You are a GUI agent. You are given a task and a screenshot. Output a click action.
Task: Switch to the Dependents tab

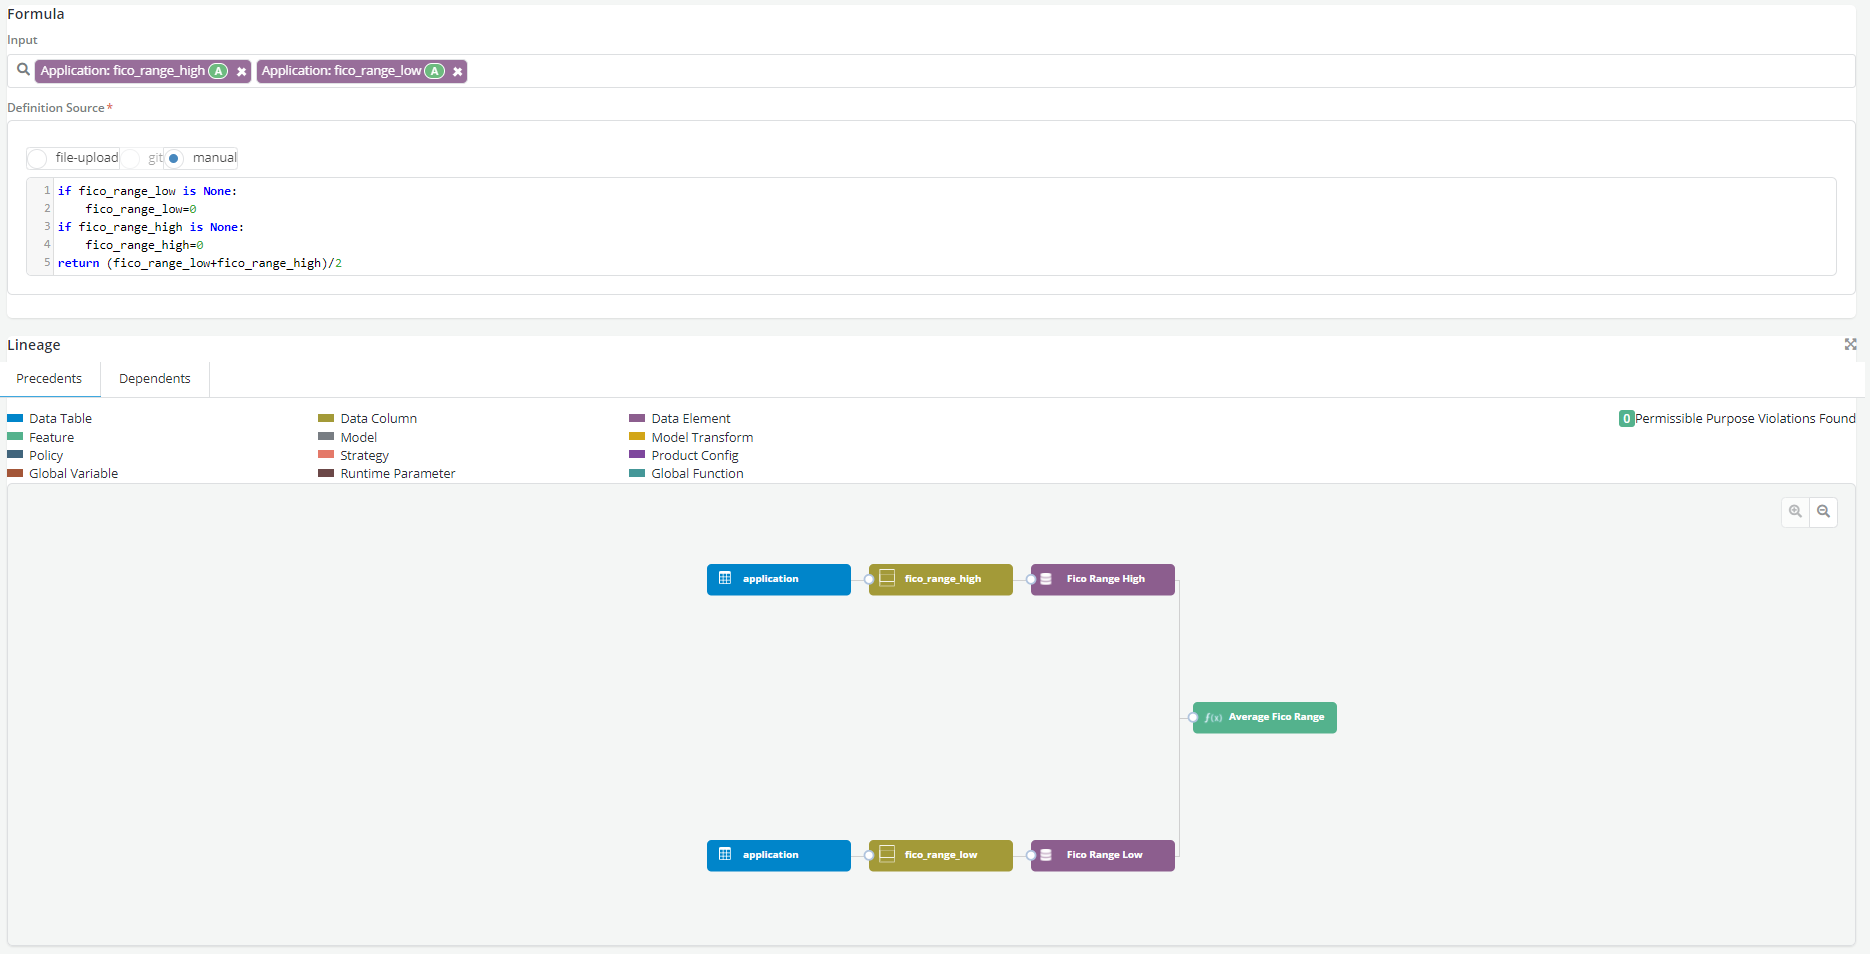coord(154,379)
